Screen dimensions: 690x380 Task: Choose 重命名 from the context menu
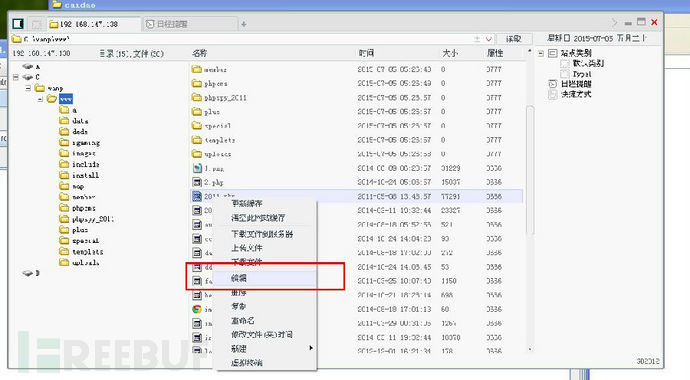(x=243, y=321)
